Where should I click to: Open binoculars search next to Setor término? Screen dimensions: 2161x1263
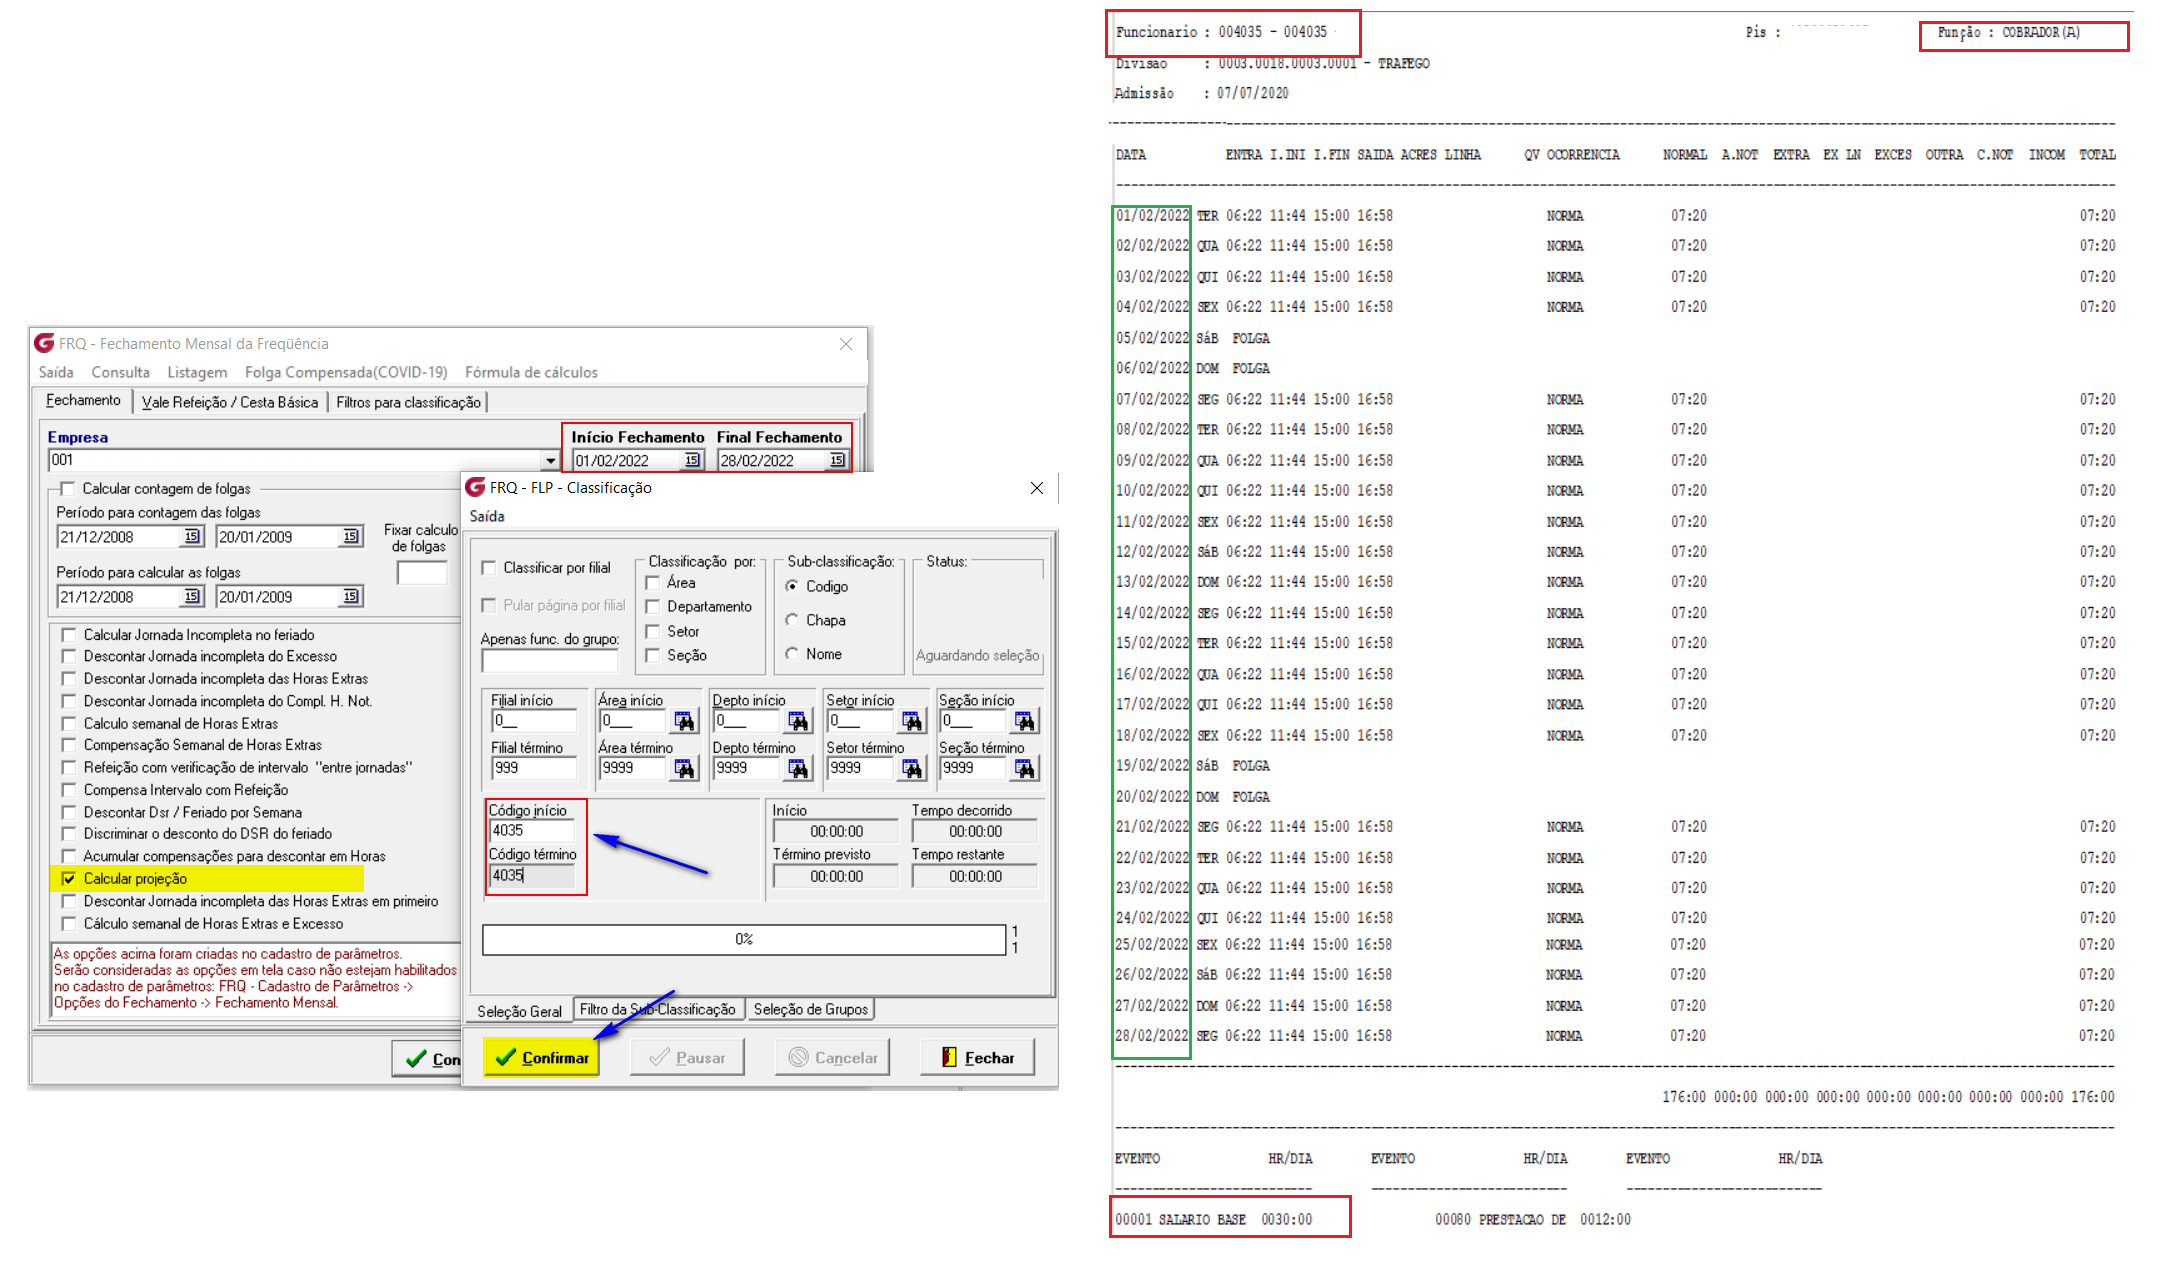pos(912,768)
